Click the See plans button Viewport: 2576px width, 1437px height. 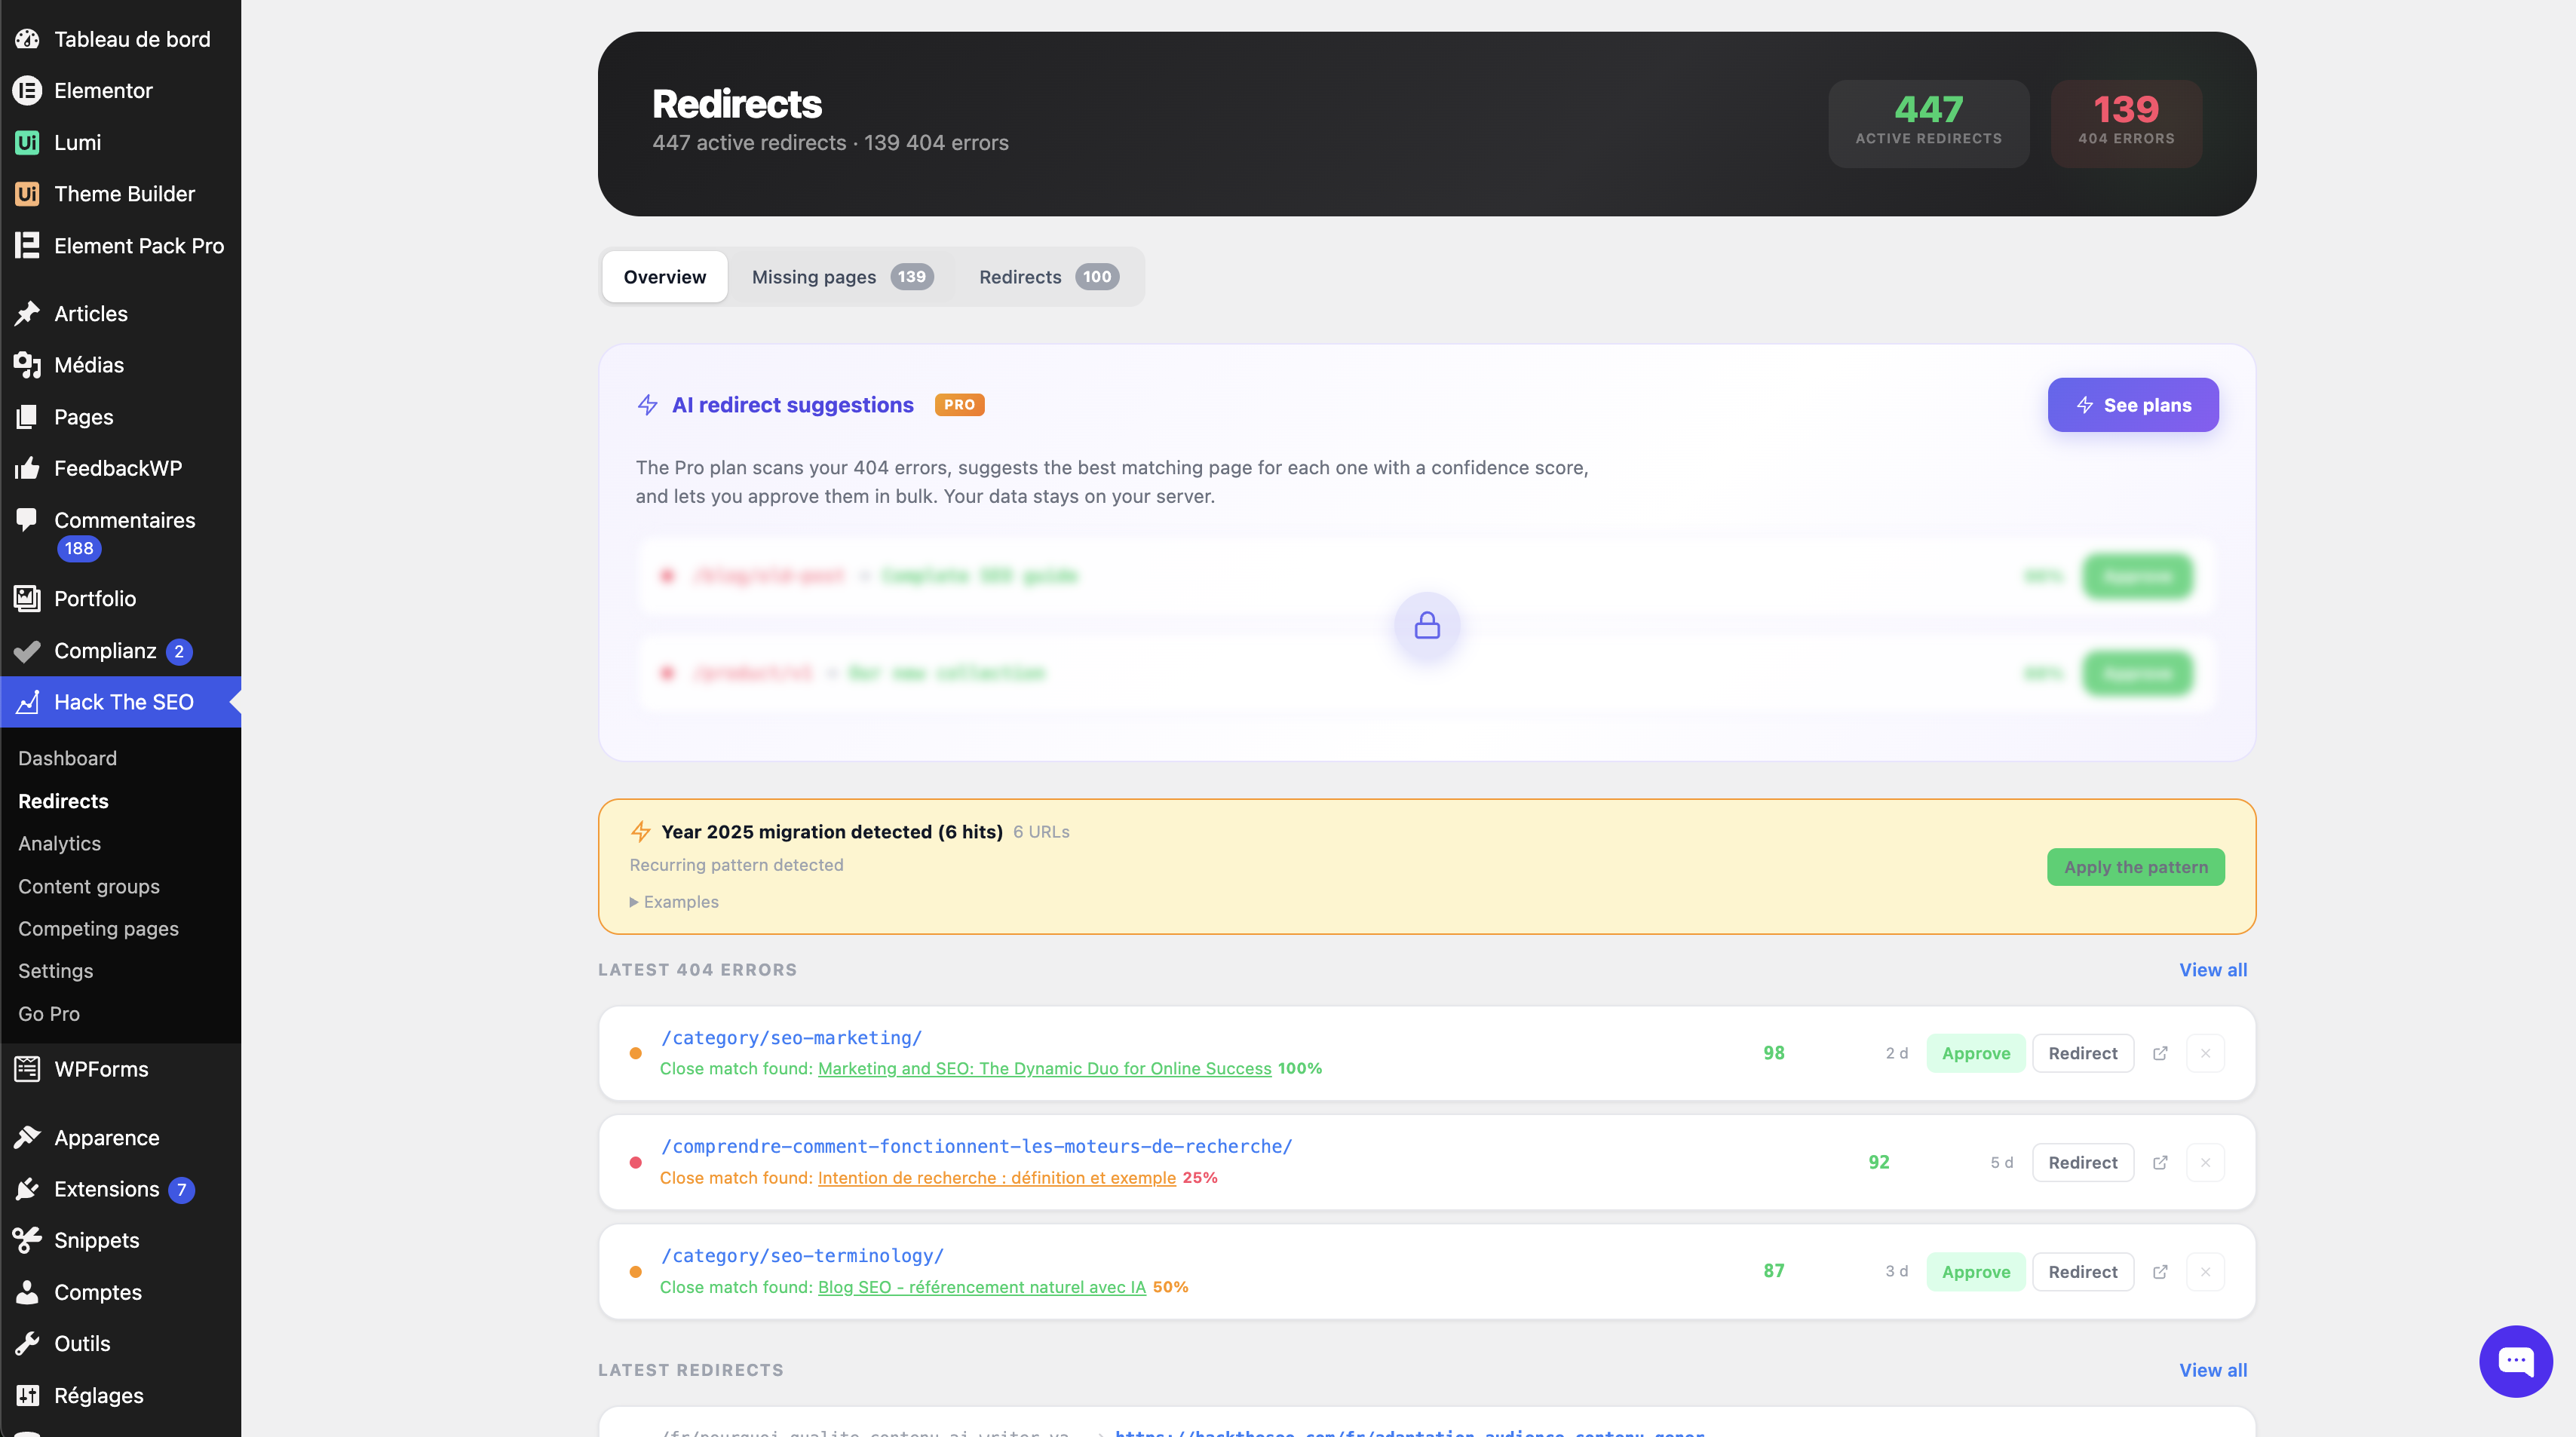pyautogui.click(x=2133, y=405)
